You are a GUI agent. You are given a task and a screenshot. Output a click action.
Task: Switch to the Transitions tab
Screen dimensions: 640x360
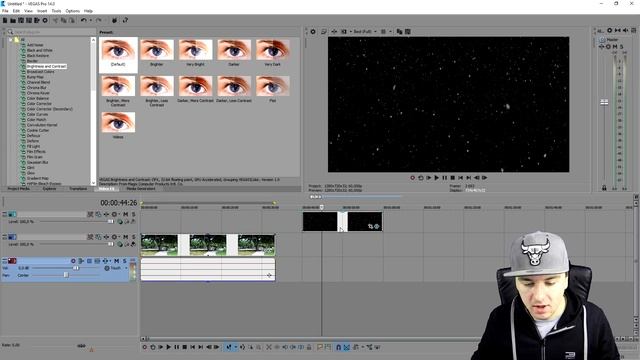(78, 189)
